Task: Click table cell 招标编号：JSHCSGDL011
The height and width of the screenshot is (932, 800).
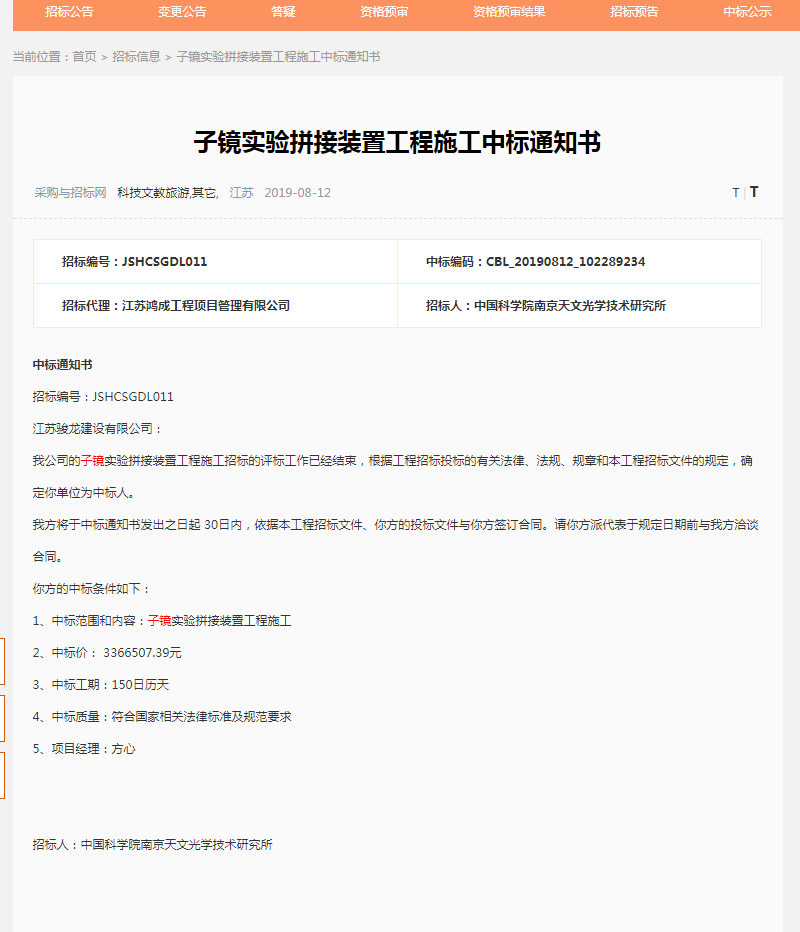Action: 215,262
